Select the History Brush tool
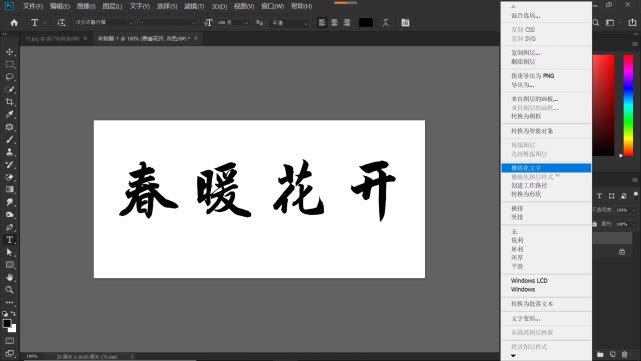This screenshot has height=361, width=641. [9, 165]
